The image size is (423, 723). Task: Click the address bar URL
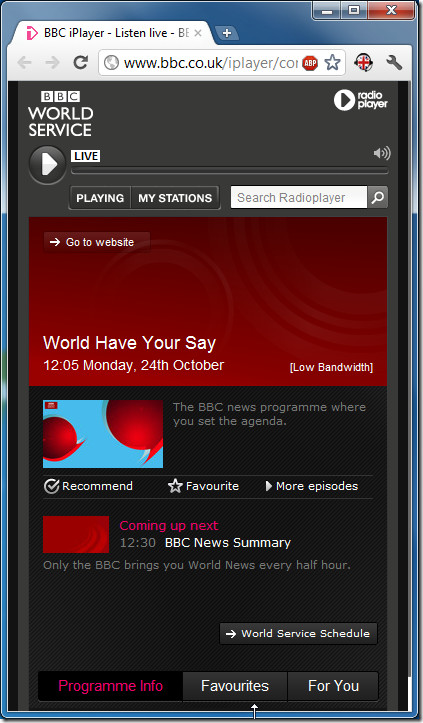(211, 63)
